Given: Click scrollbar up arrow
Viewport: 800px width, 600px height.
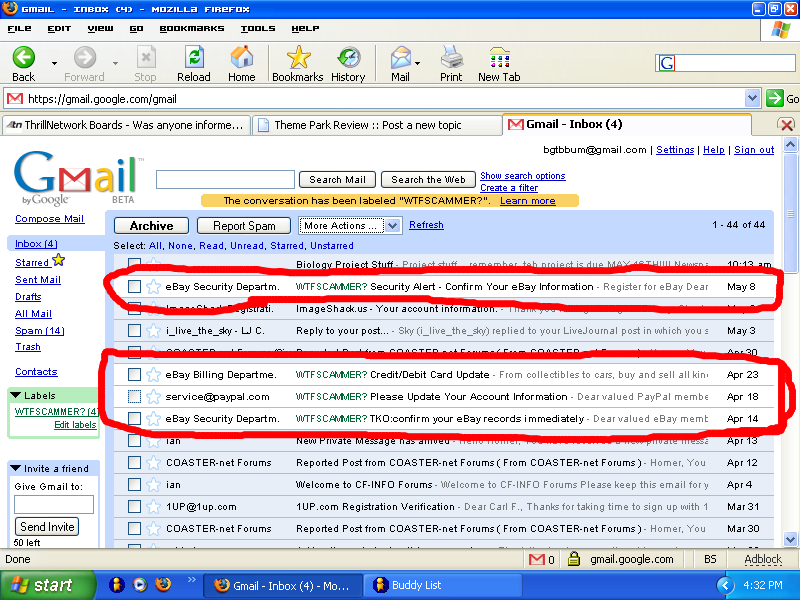Looking at the screenshot, I should tap(790, 145).
